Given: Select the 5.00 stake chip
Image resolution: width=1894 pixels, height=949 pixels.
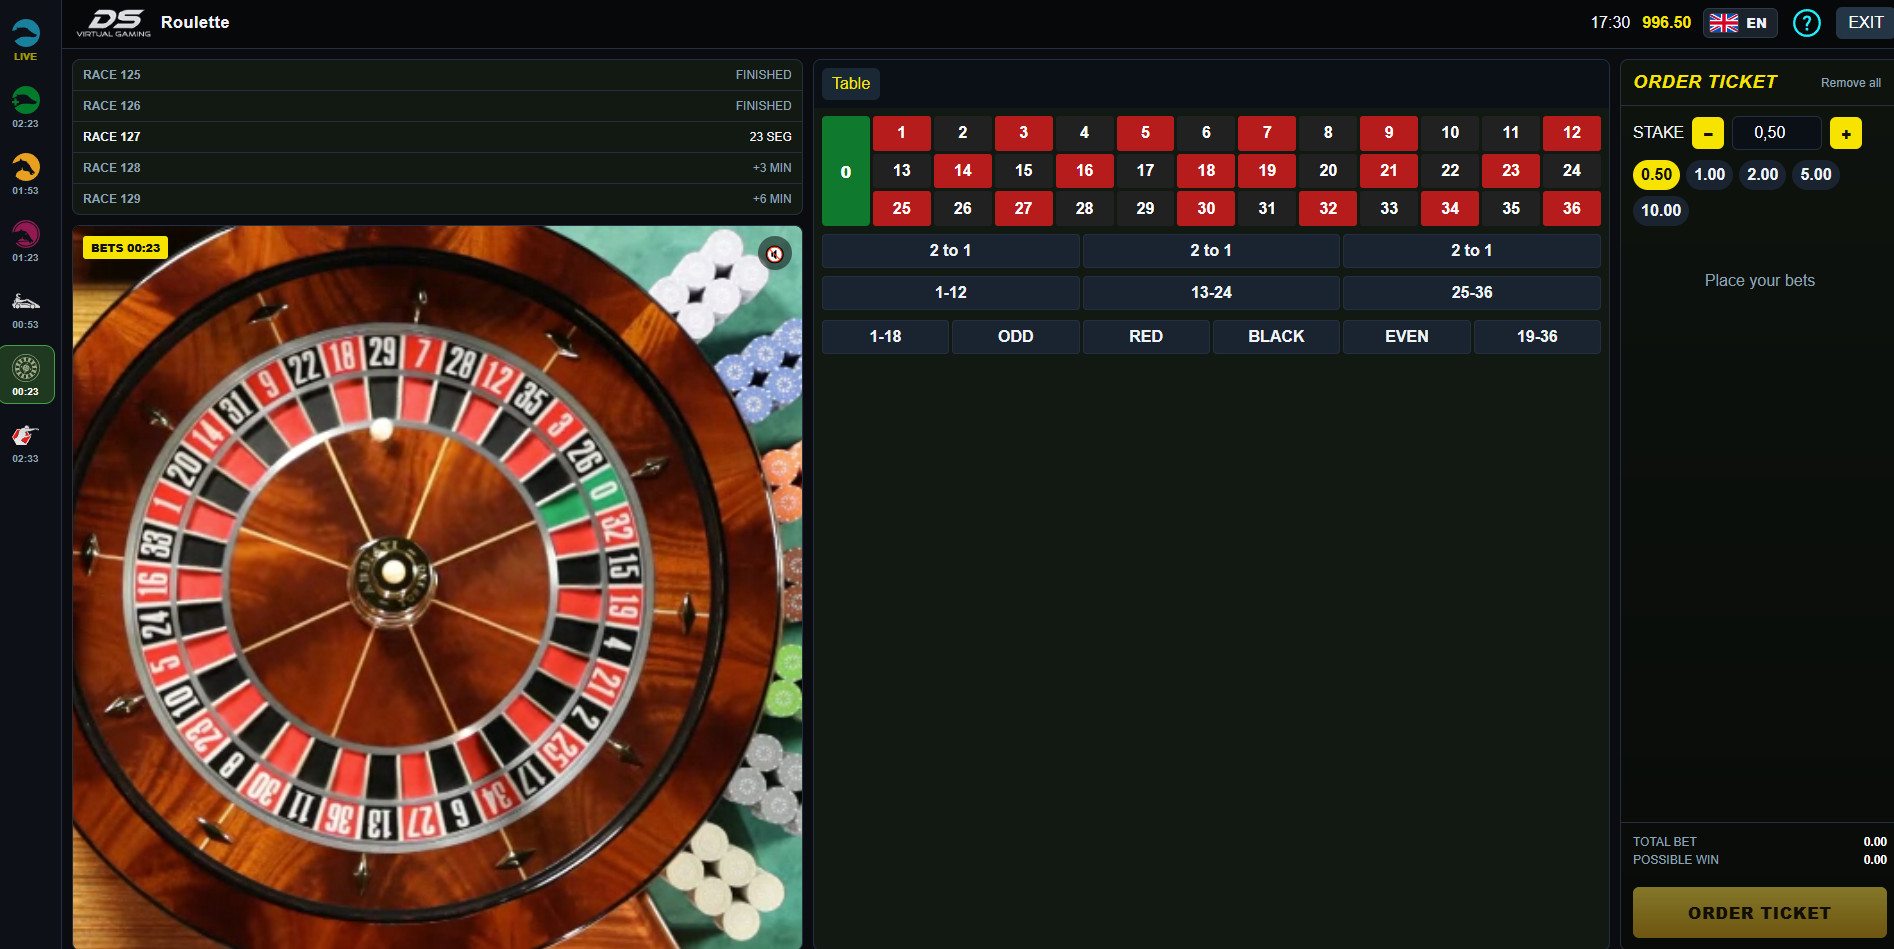Looking at the screenshot, I should coord(1816,175).
